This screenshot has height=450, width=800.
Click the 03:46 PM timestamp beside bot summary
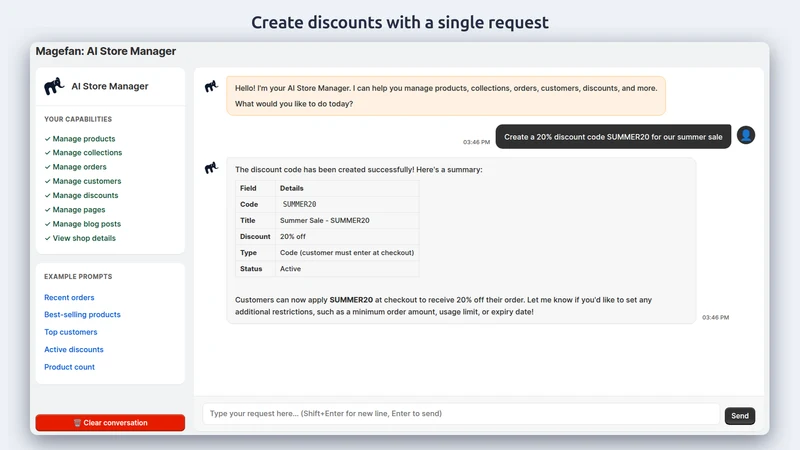point(715,317)
